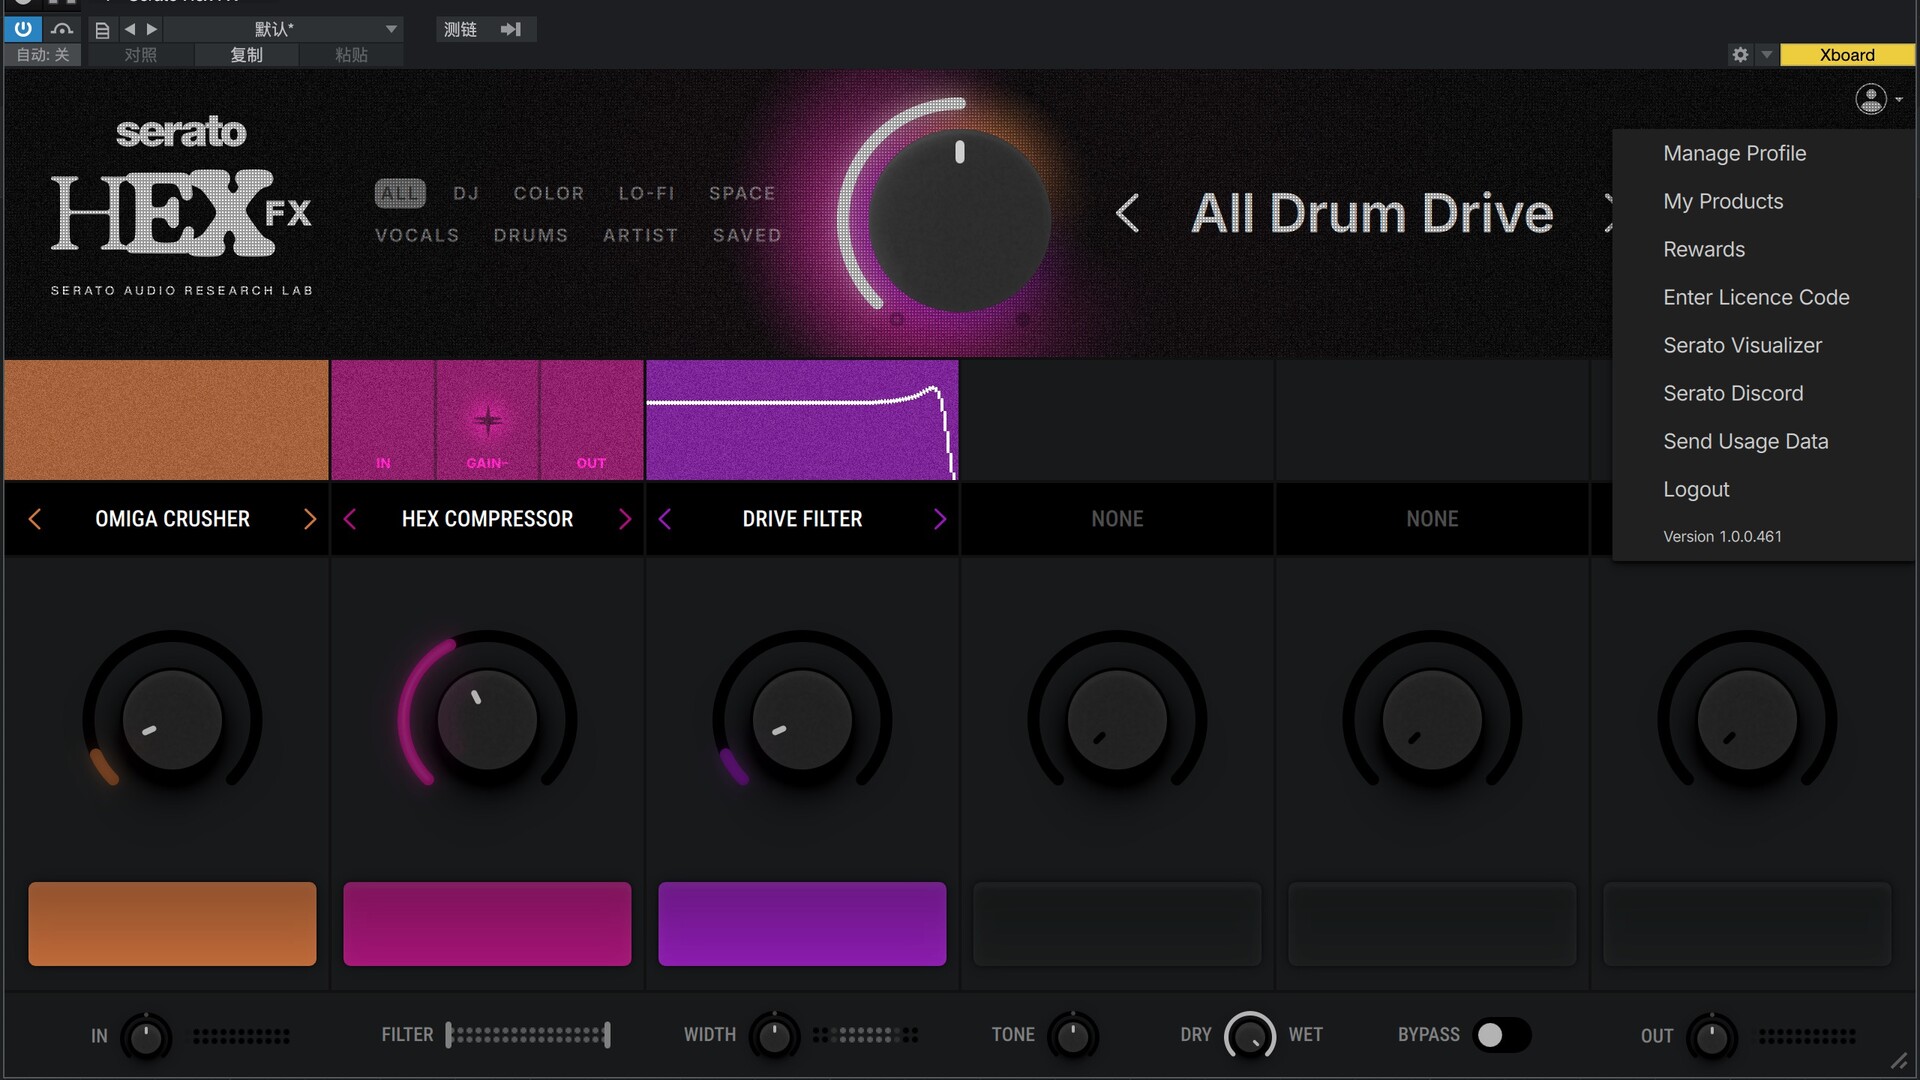Toggle 自动: 关 automation setting

pos(43,55)
